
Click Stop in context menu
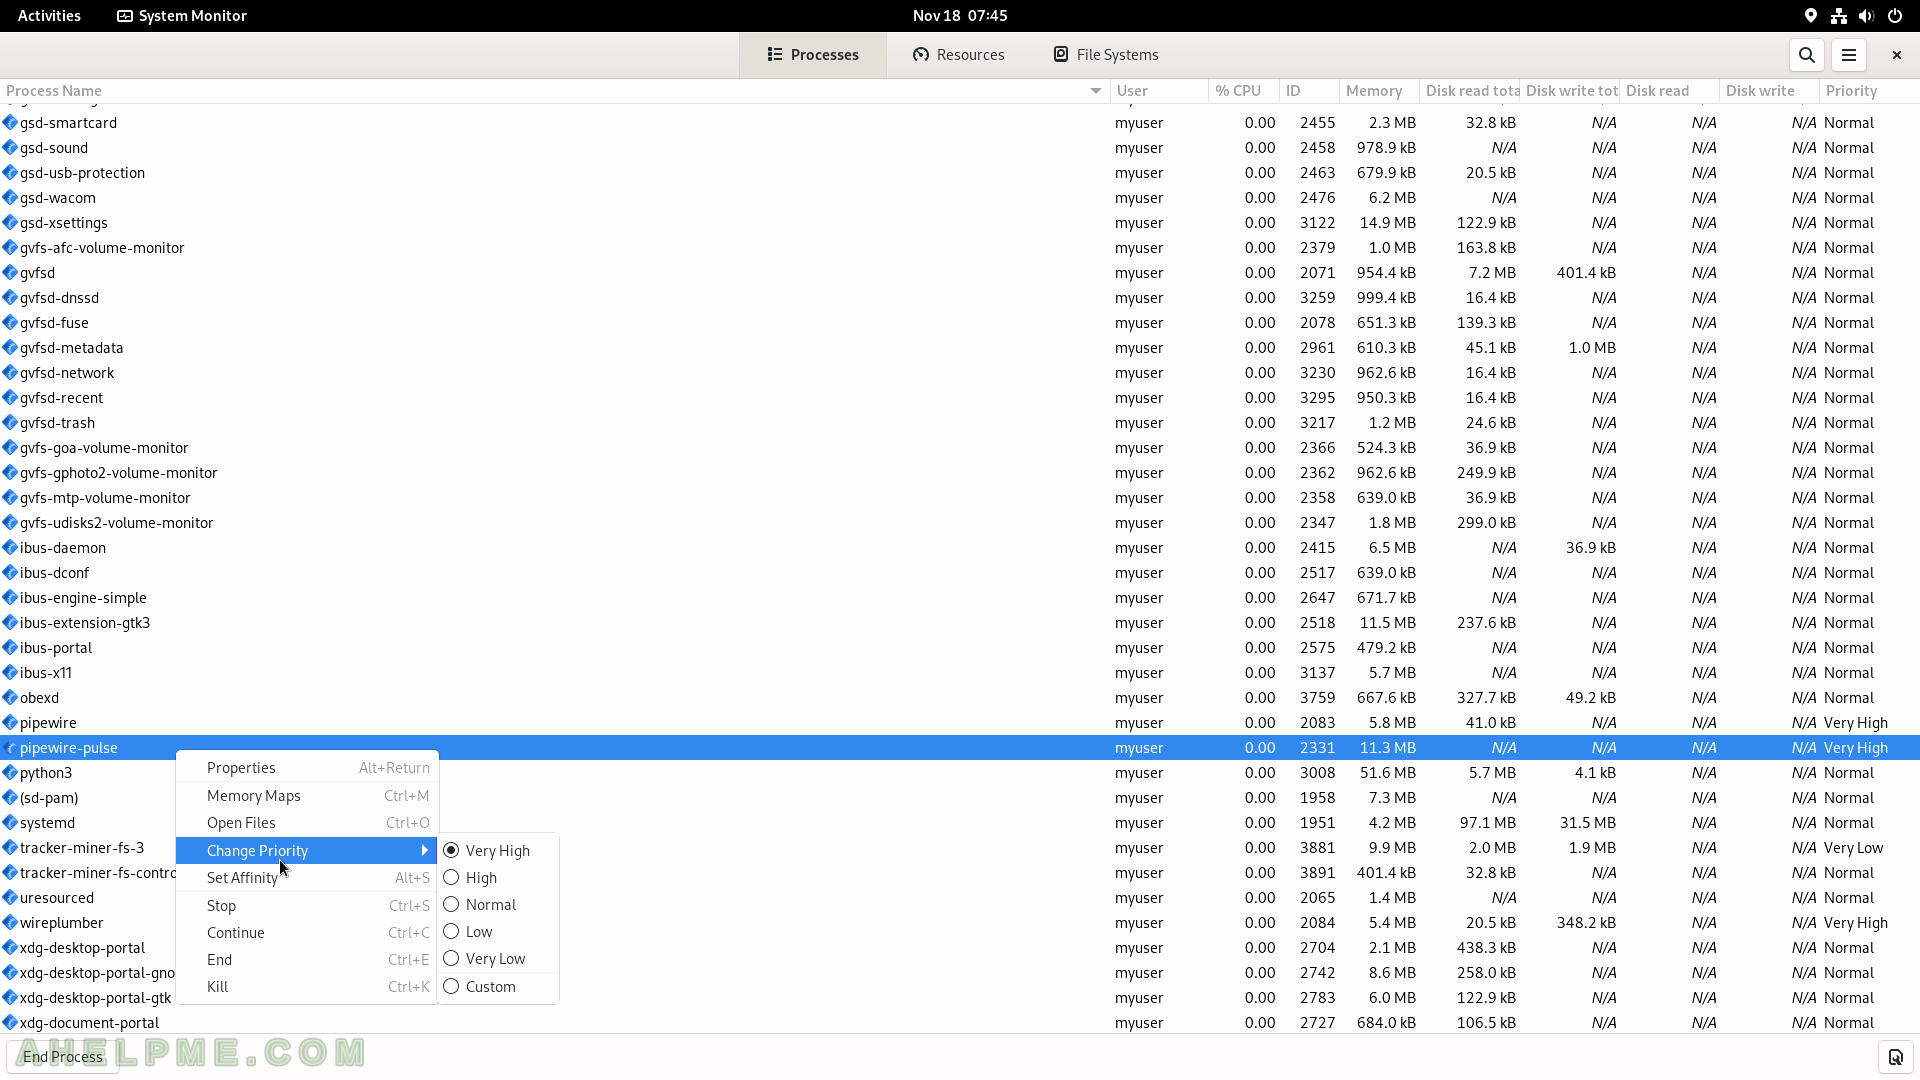tap(307, 906)
